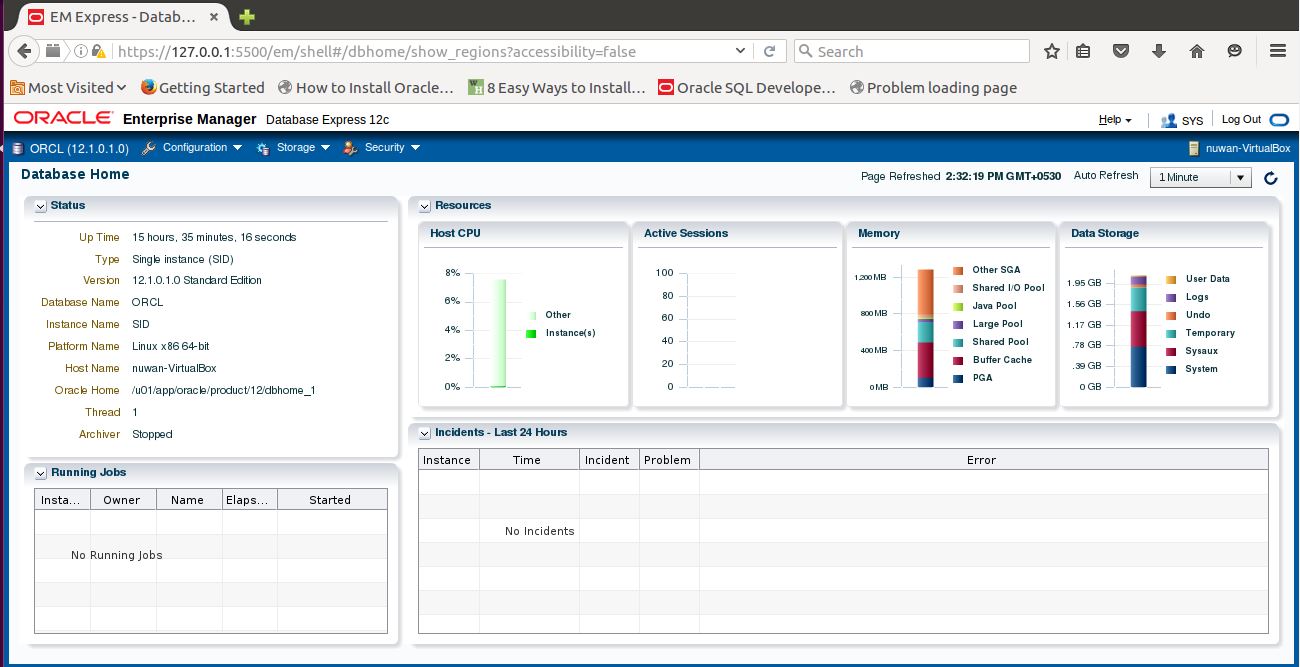Sort incidents by Error column header
The width and height of the screenshot is (1300, 667).
coord(983,460)
